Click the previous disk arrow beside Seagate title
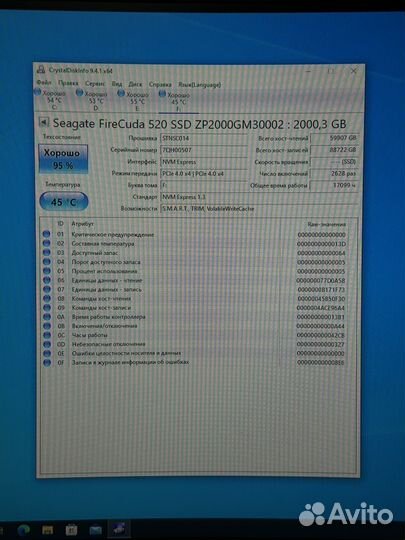 click(x=44, y=122)
